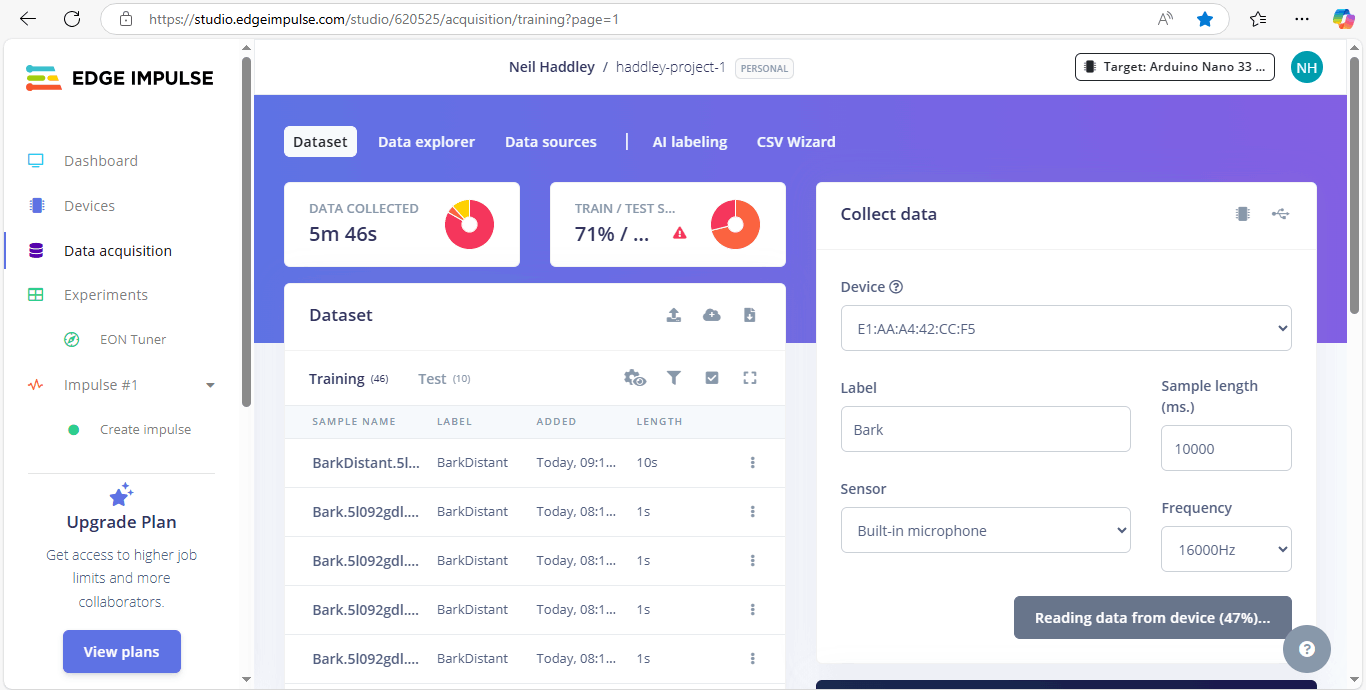Open options menu for BarkDistant 10s sample
Viewport: 1366px width, 690px height.
coord(753,463)
